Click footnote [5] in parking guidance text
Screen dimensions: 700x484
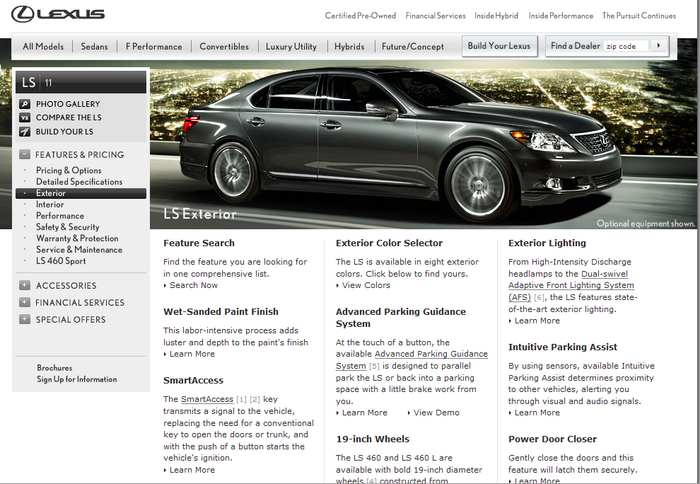[x=374, y=366]
